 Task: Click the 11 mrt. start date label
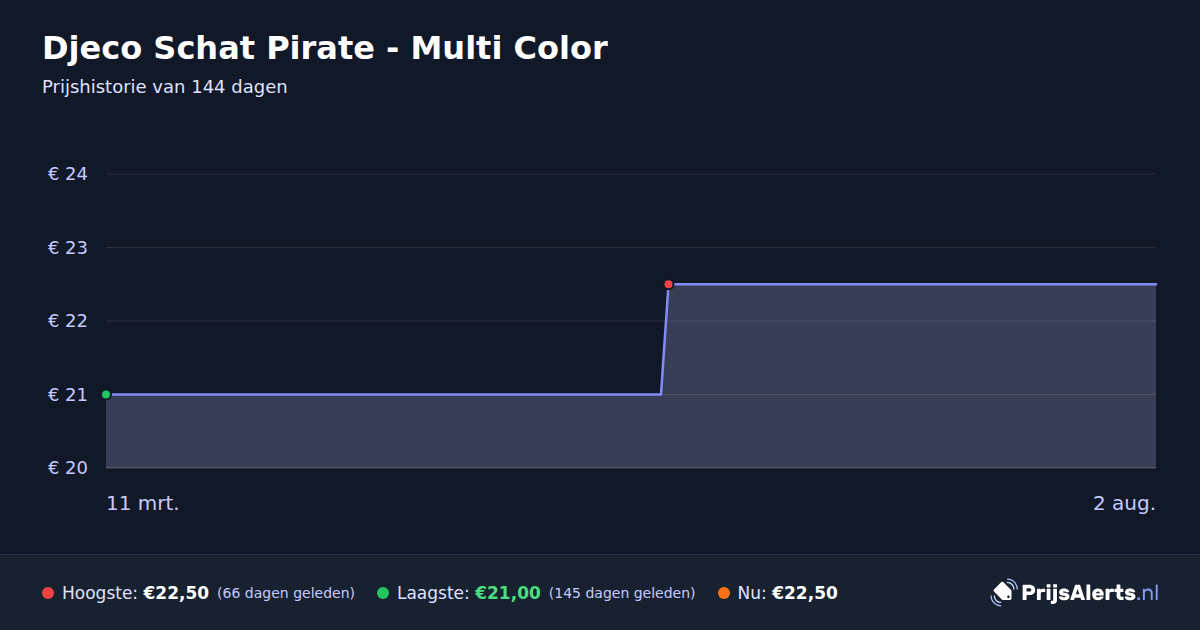pyautogui.click(x=143, y=504)
